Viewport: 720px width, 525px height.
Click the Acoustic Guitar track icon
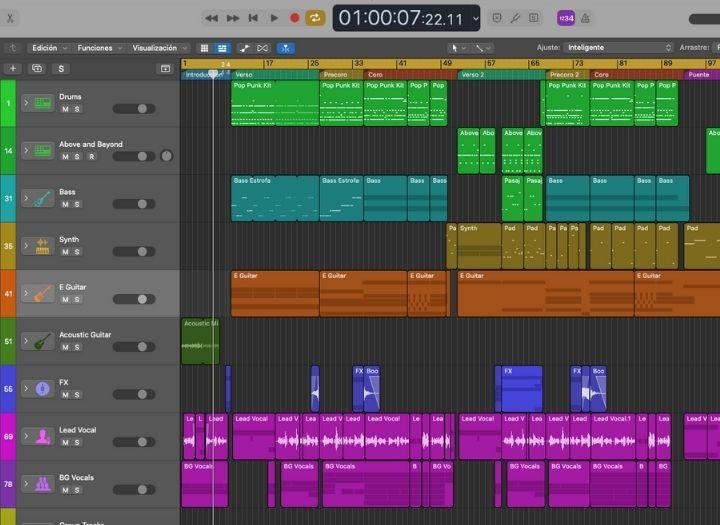click(43, 341)
